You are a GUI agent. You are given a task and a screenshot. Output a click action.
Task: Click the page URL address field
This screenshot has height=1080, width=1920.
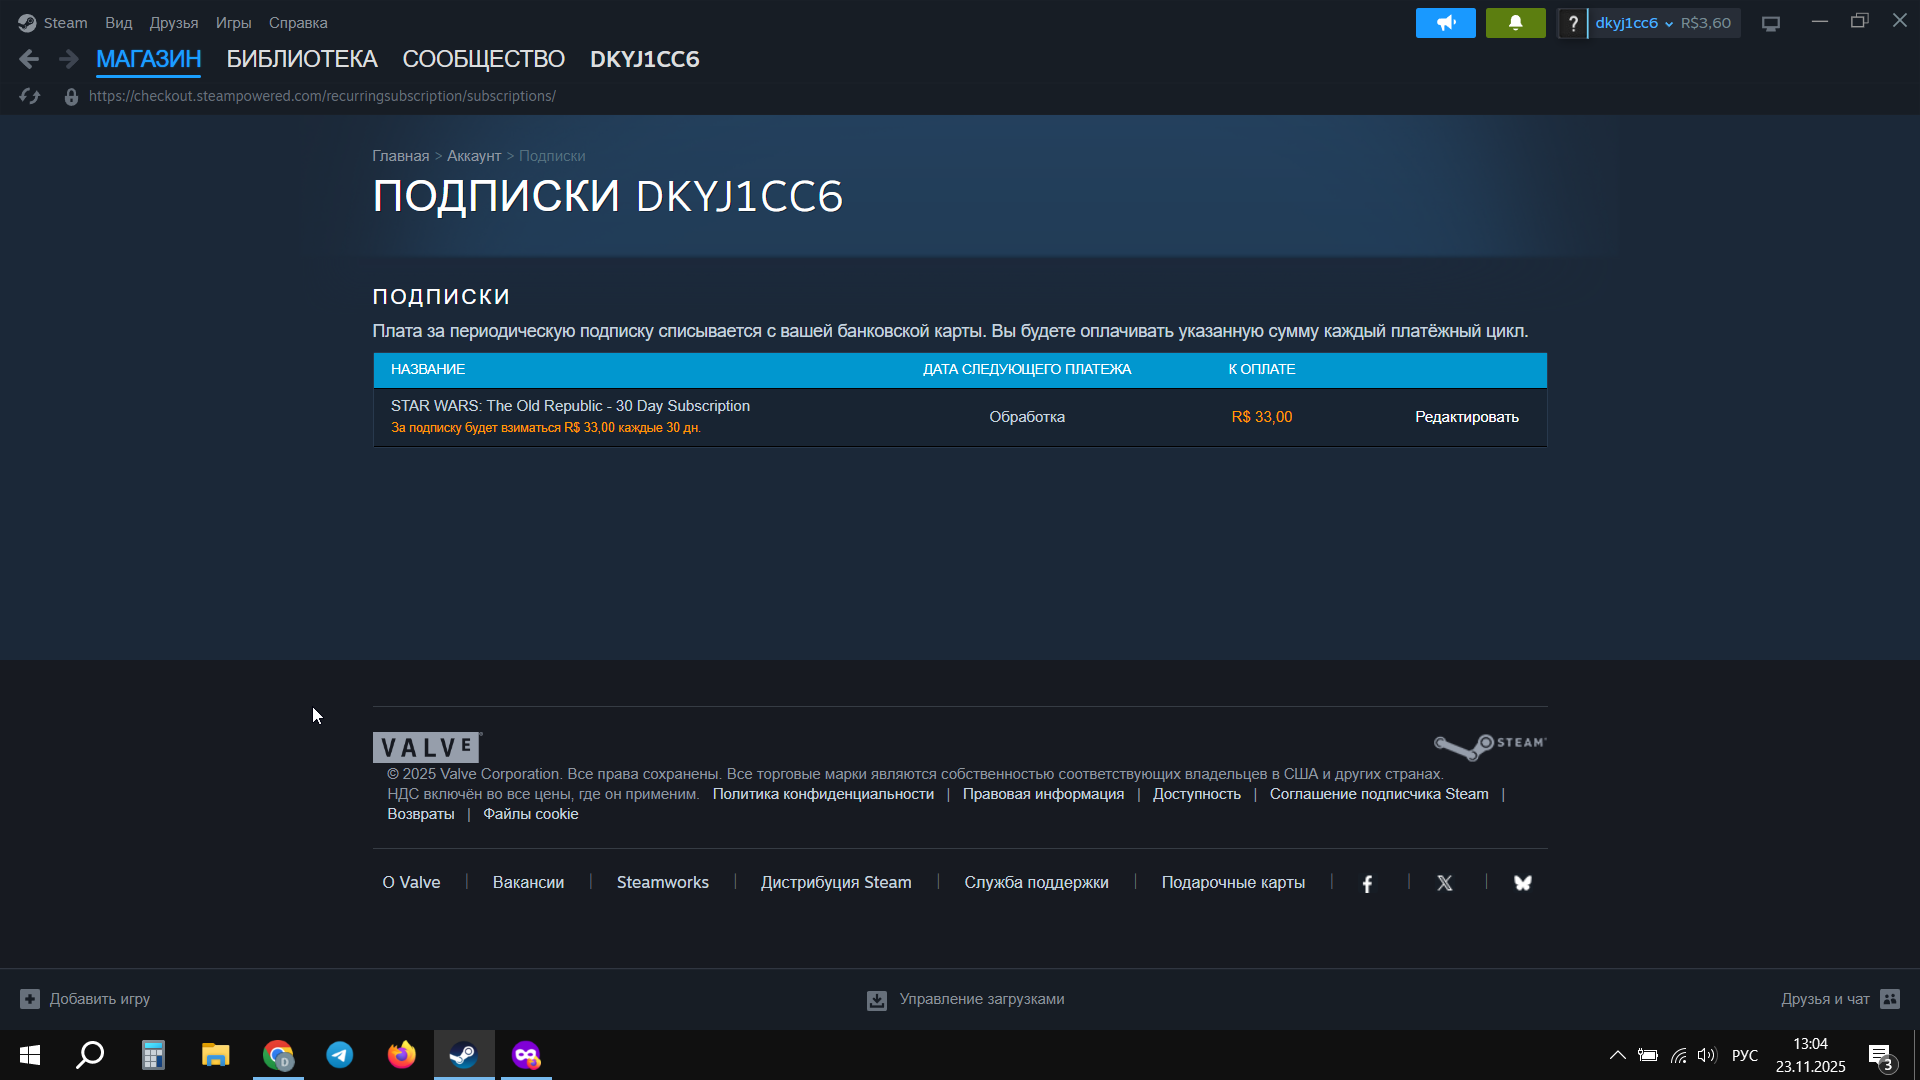[322, 96]
